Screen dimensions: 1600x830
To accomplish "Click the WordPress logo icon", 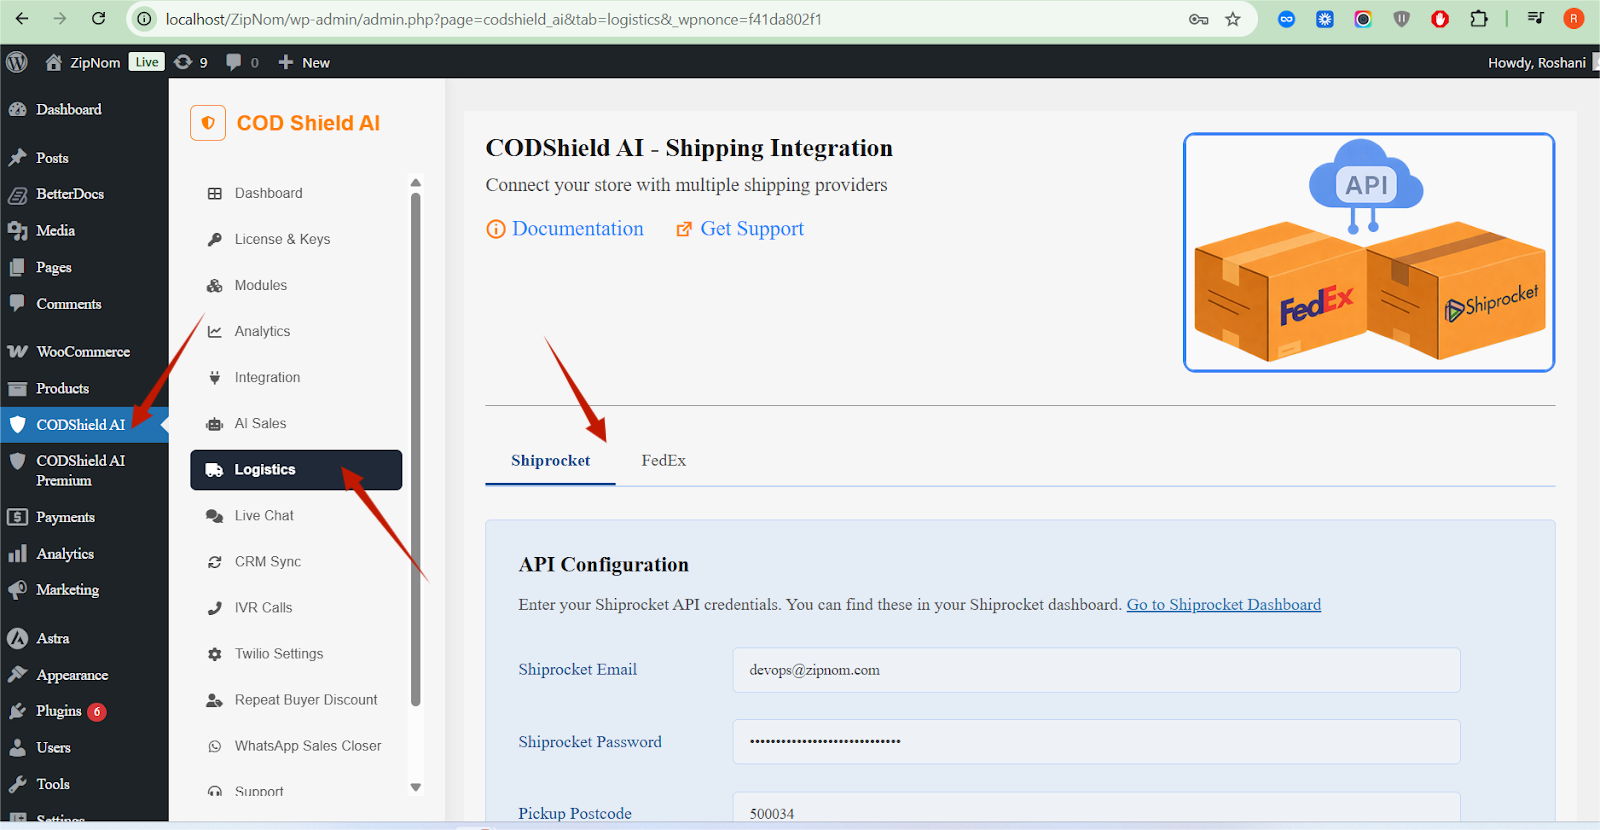I will (x=17, y=62).
